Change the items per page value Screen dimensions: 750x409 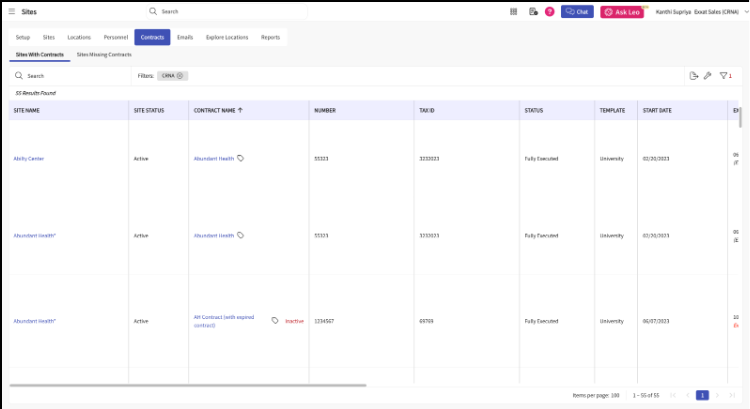point(615,396)
